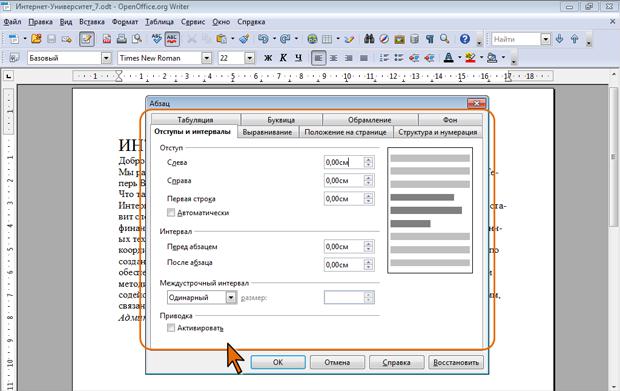The width and height of the screenshot is (620, 391).
Task: Align text right
Action: (348, 58)
